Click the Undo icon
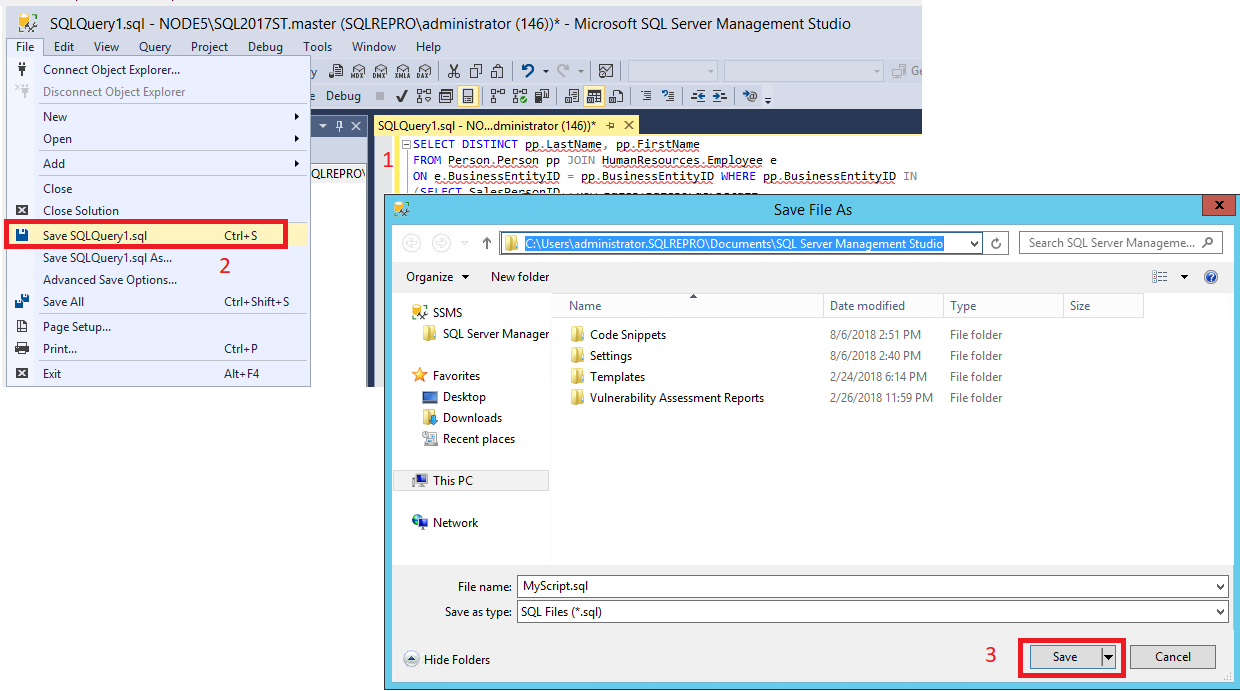1240x691 pixels. click(529, 70)
